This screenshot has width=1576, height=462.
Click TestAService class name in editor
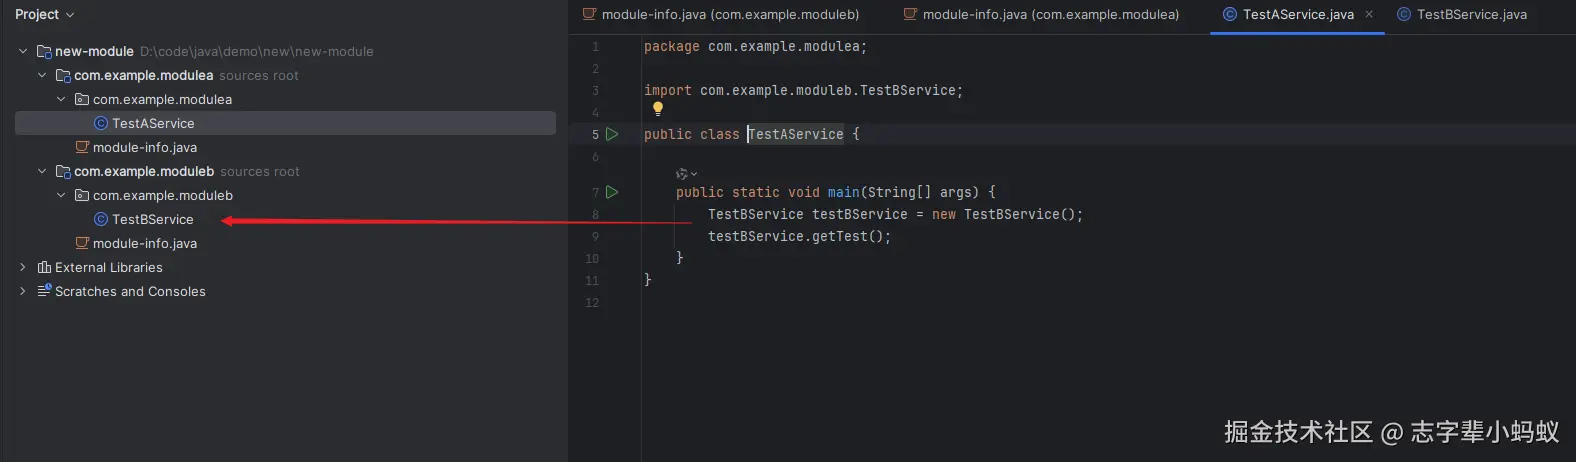pyautogui.click(x=796, y=134)
